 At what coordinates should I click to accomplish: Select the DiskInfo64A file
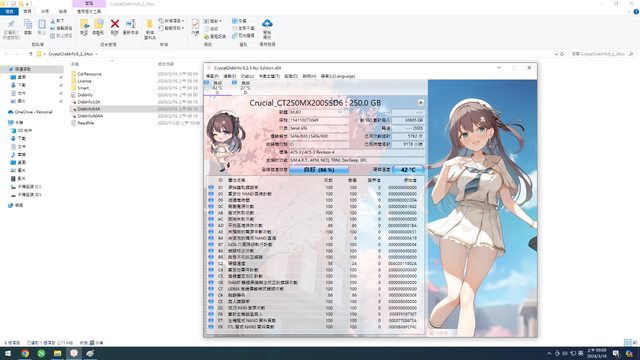pos(89,109)
